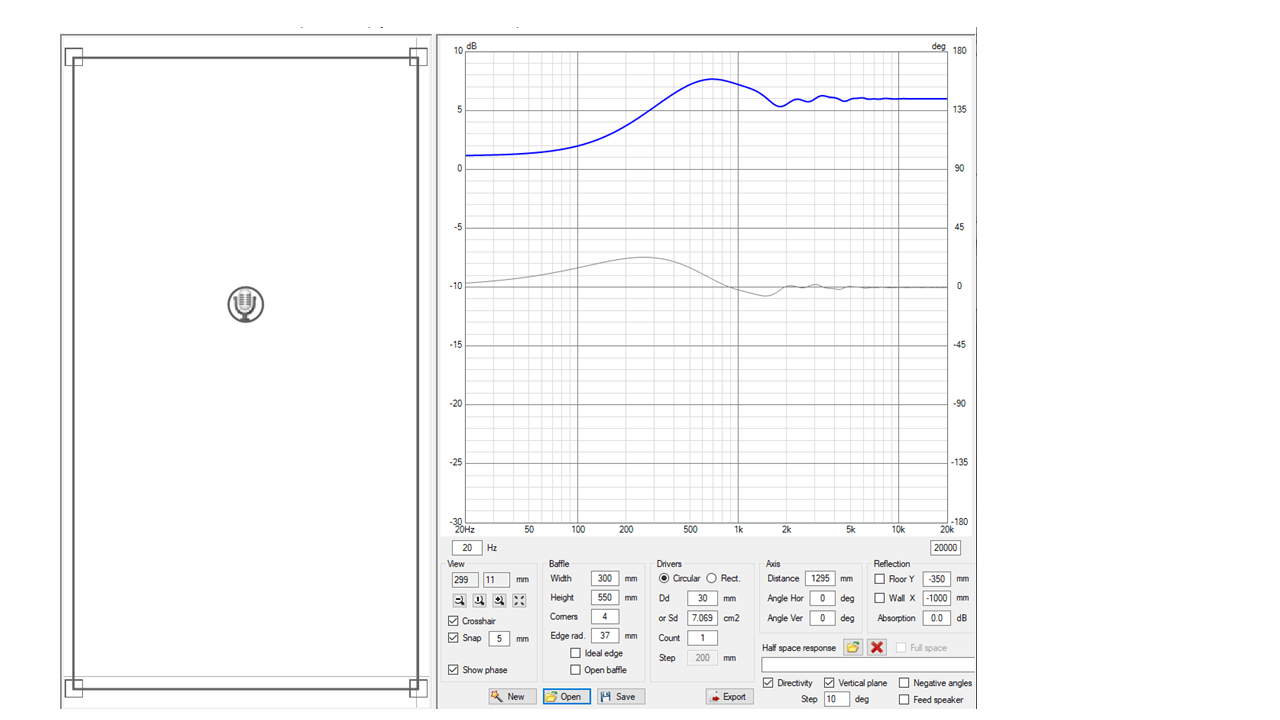Click the start frequency 20 Hz field
Screen dimensions: 1280x720
(x=467, y=548)
